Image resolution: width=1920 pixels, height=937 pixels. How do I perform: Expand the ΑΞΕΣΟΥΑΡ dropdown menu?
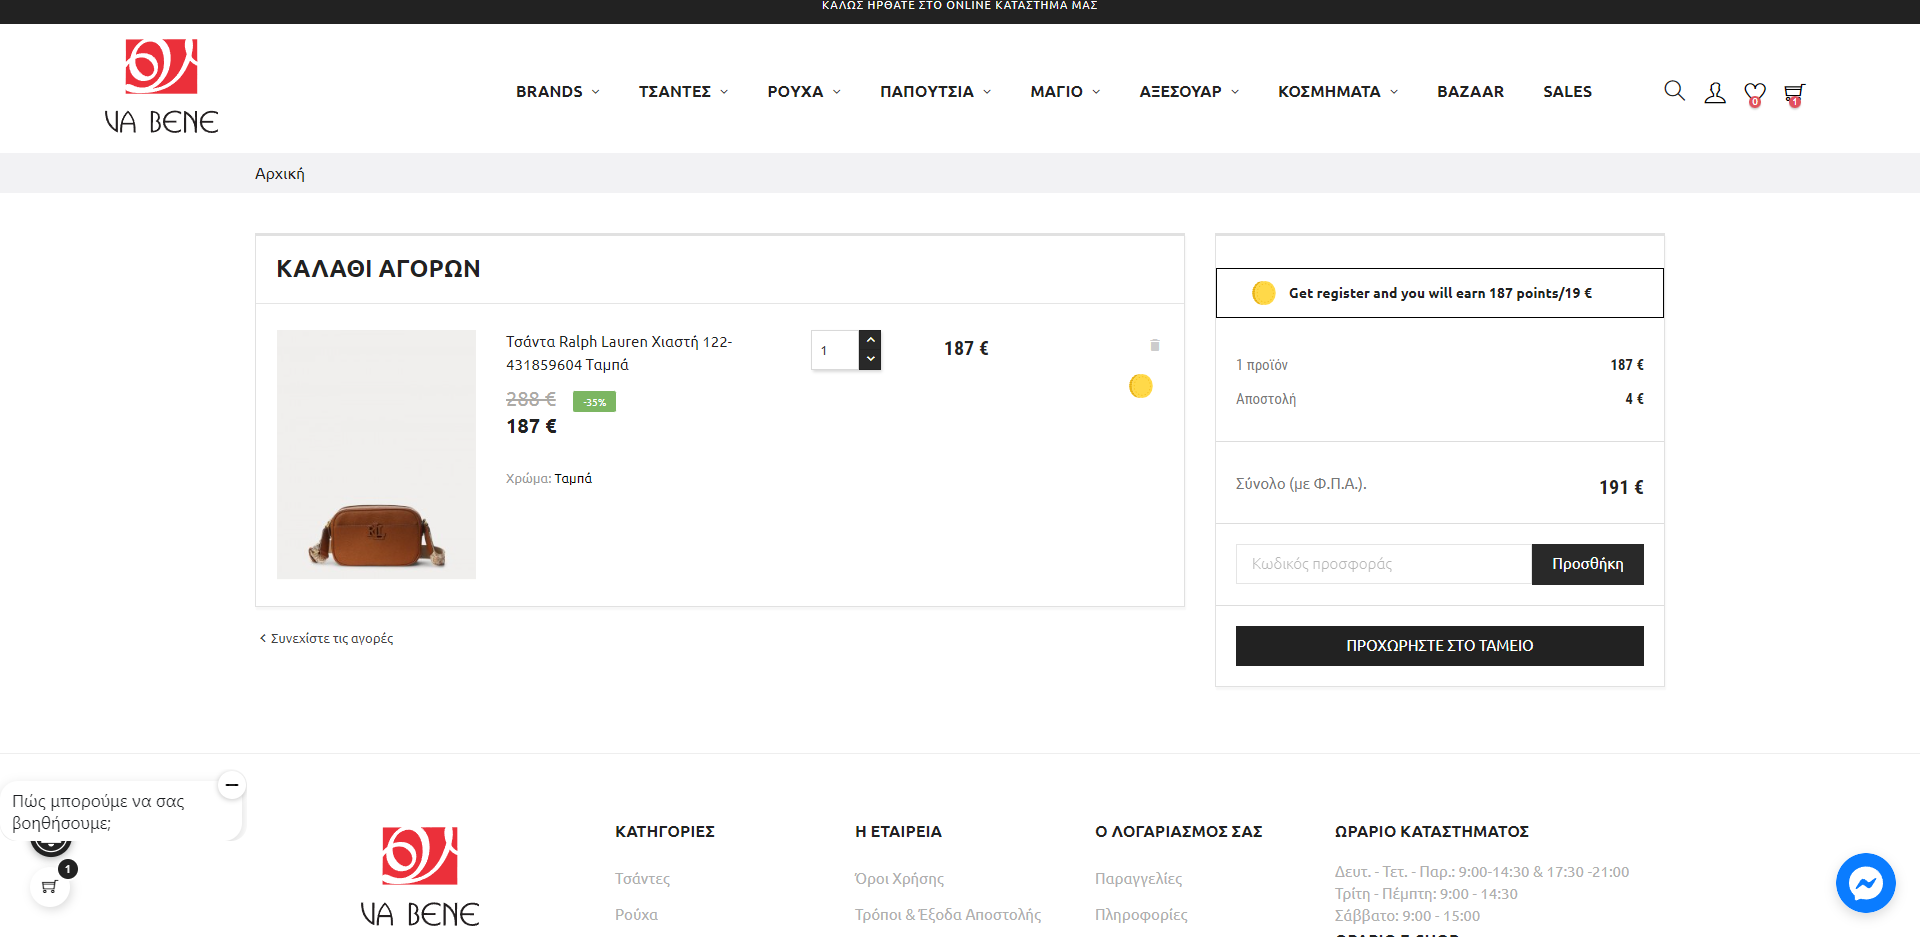pyautogui.click(x=1190, y=91)
